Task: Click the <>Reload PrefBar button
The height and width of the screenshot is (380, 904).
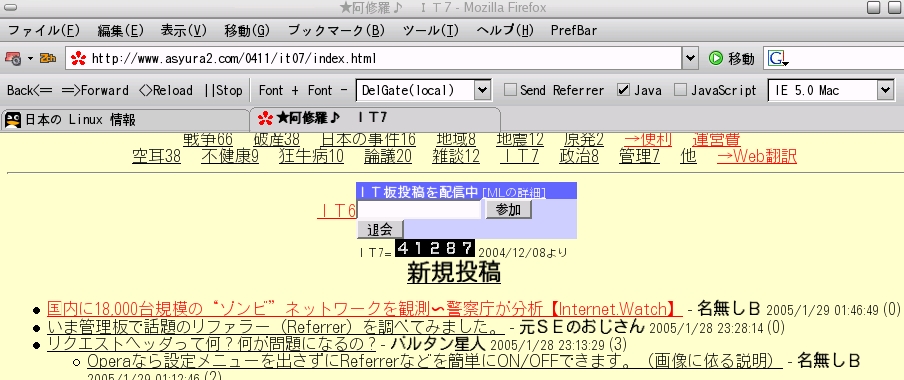Action: pyautogui.click(x=165, y=91)
